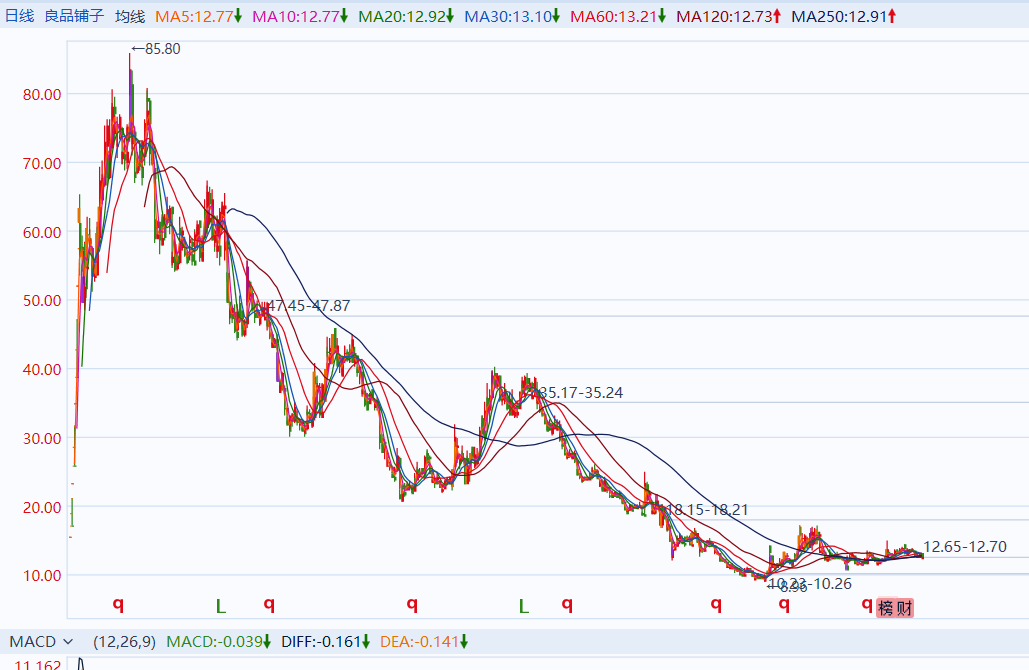Click the MA30:13.10 blue legend entry
The image size is (1029, 670).
508,16
